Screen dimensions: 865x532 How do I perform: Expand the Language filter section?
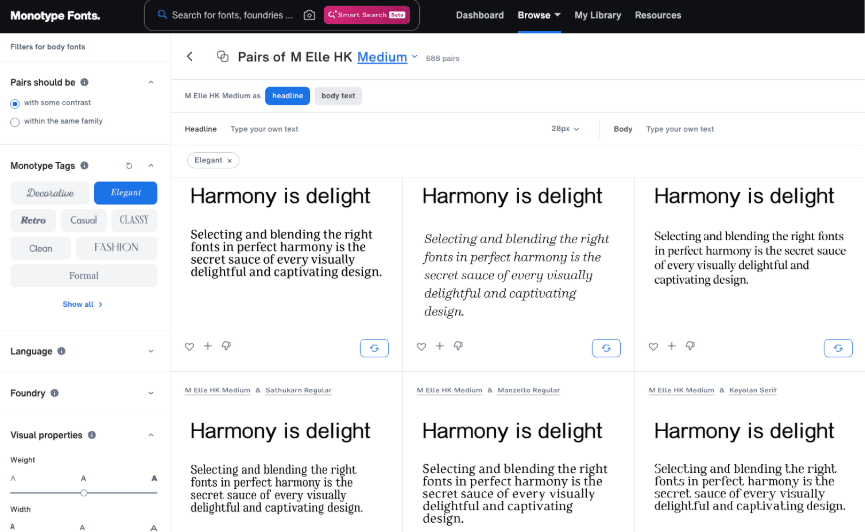[151, 352]
